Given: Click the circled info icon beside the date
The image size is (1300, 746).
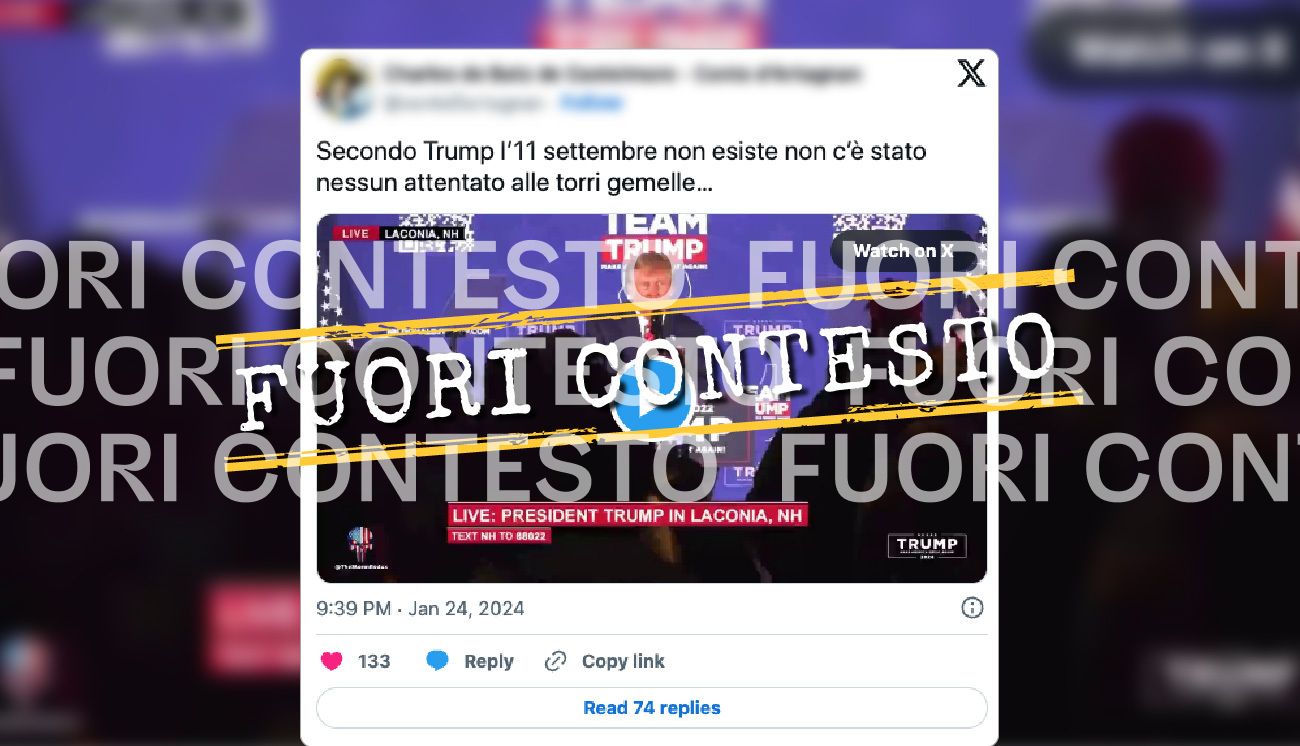Looking at the screenshot, I should (971, 608).
